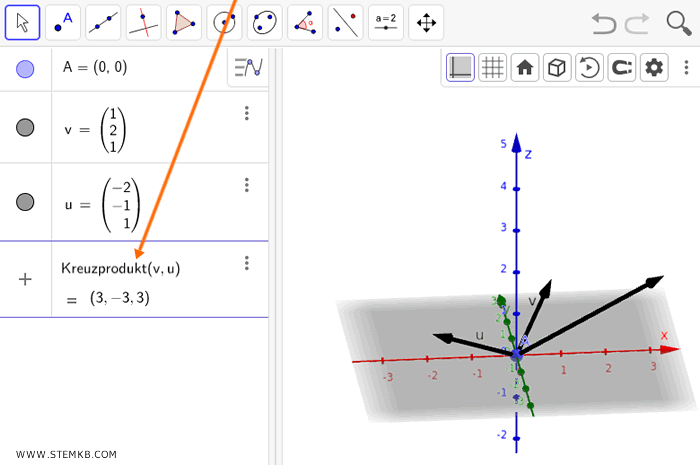Open the options menu for vector v
Screen dimensions: 700x465
[247, 113]
